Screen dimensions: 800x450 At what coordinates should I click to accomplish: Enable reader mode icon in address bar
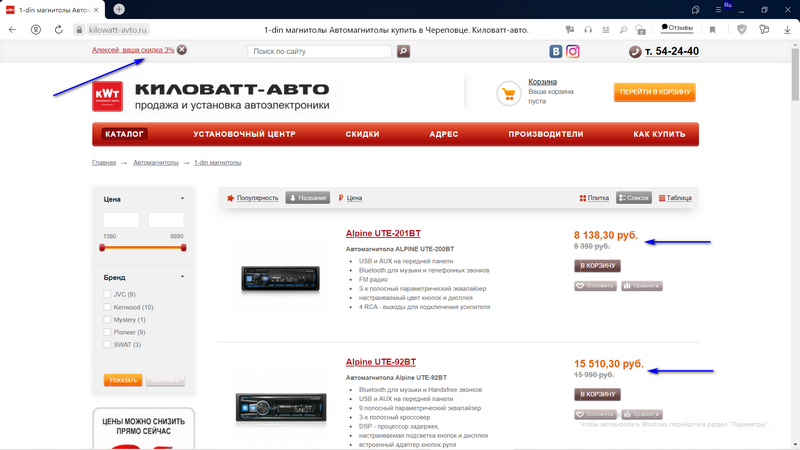point(606,30)
